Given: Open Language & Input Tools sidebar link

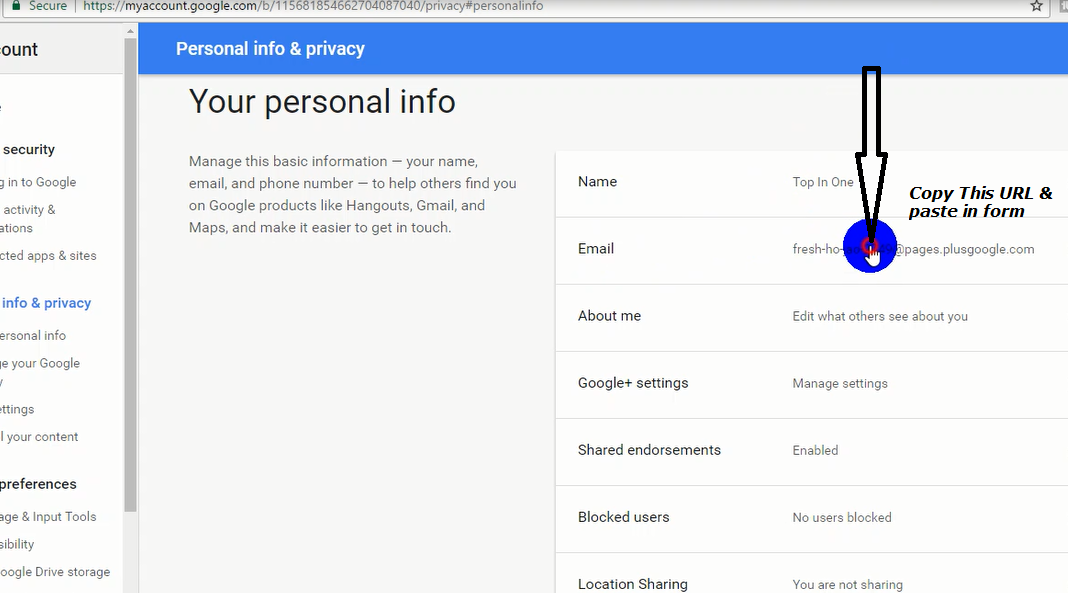Looking at the screenshot, I should [48, 517].
